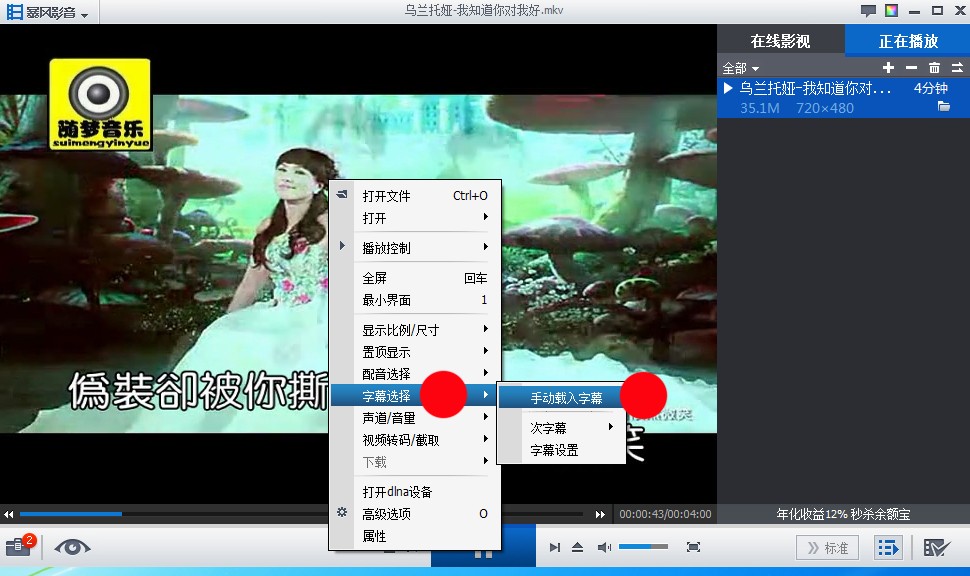The image size is (970, 576).
Task: Change playback order mode icon in playlist
Action: click(957, 67)
